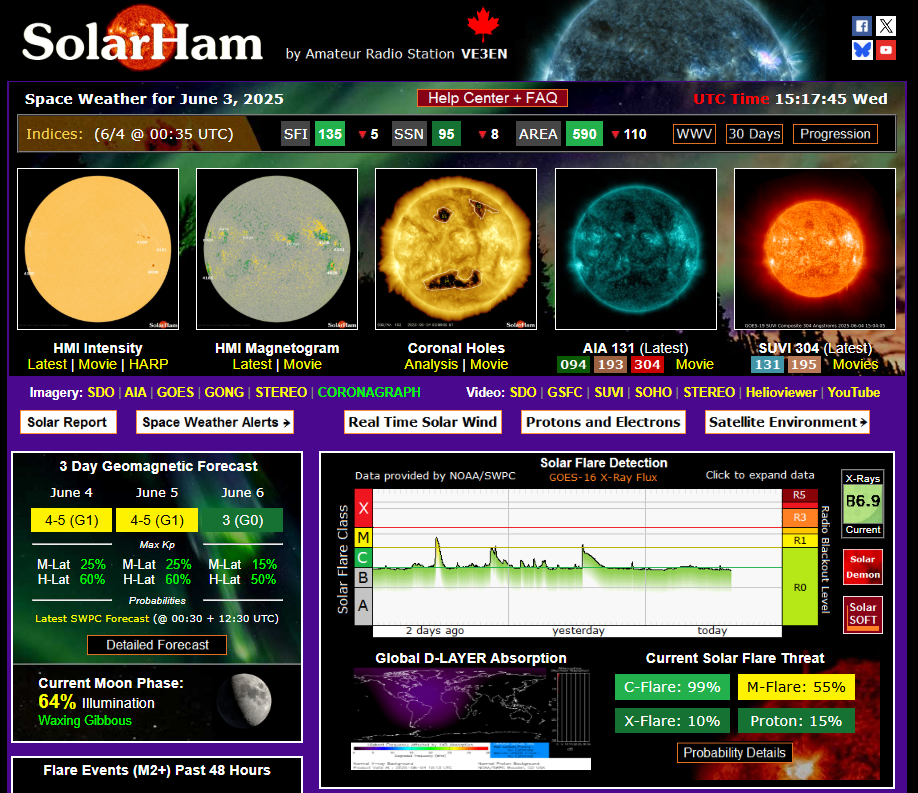Image resolution: width=918 pixels, height=793 pixels.
Task: Open GSFC in the Video row
Action: pos(565,392)
